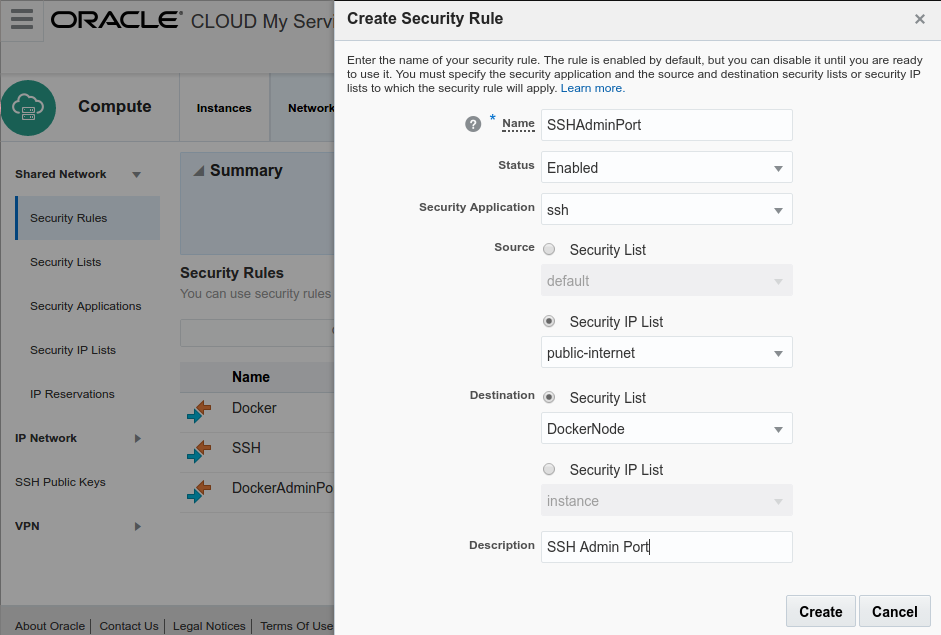Click the Docker security rule arrow icon
Image resolution: width=941 pixels, height=635 pixels.
[199, 410]
